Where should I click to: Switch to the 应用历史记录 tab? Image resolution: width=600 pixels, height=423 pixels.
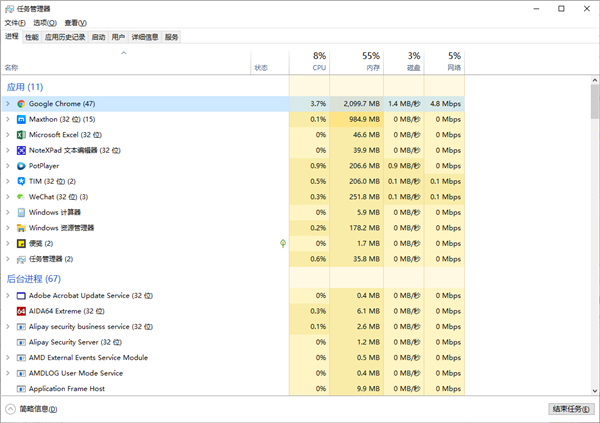[x=65, y=37]
